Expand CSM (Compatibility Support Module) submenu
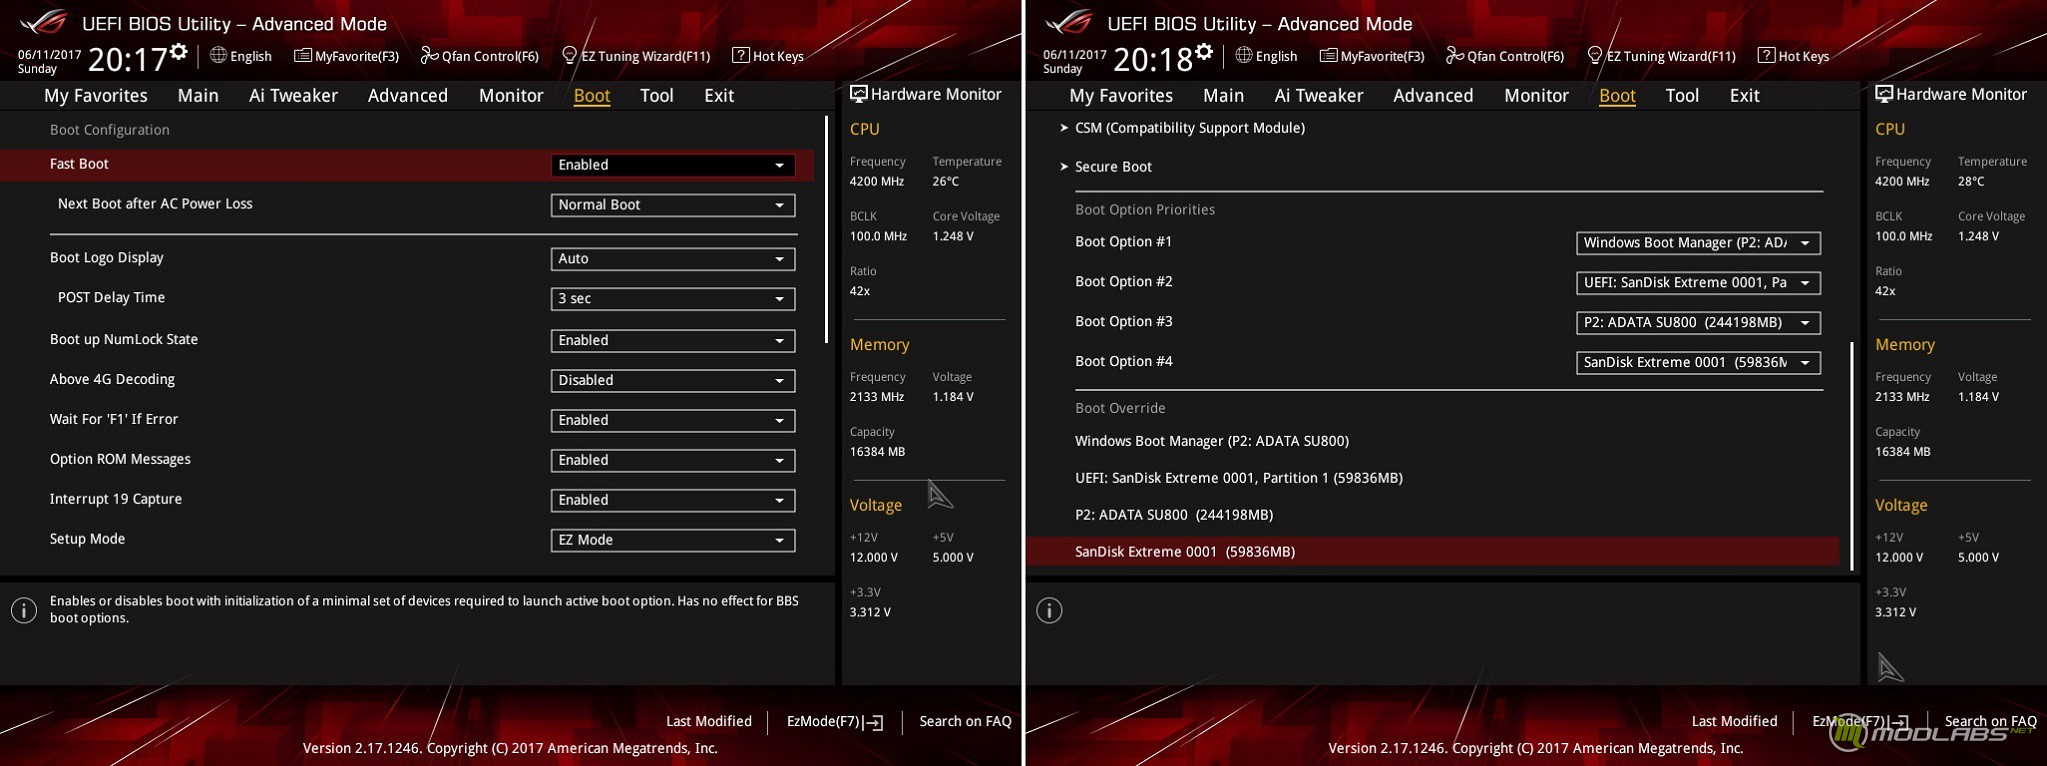The height and width of the screenshot is (766, 2047). click(1182, 128)
